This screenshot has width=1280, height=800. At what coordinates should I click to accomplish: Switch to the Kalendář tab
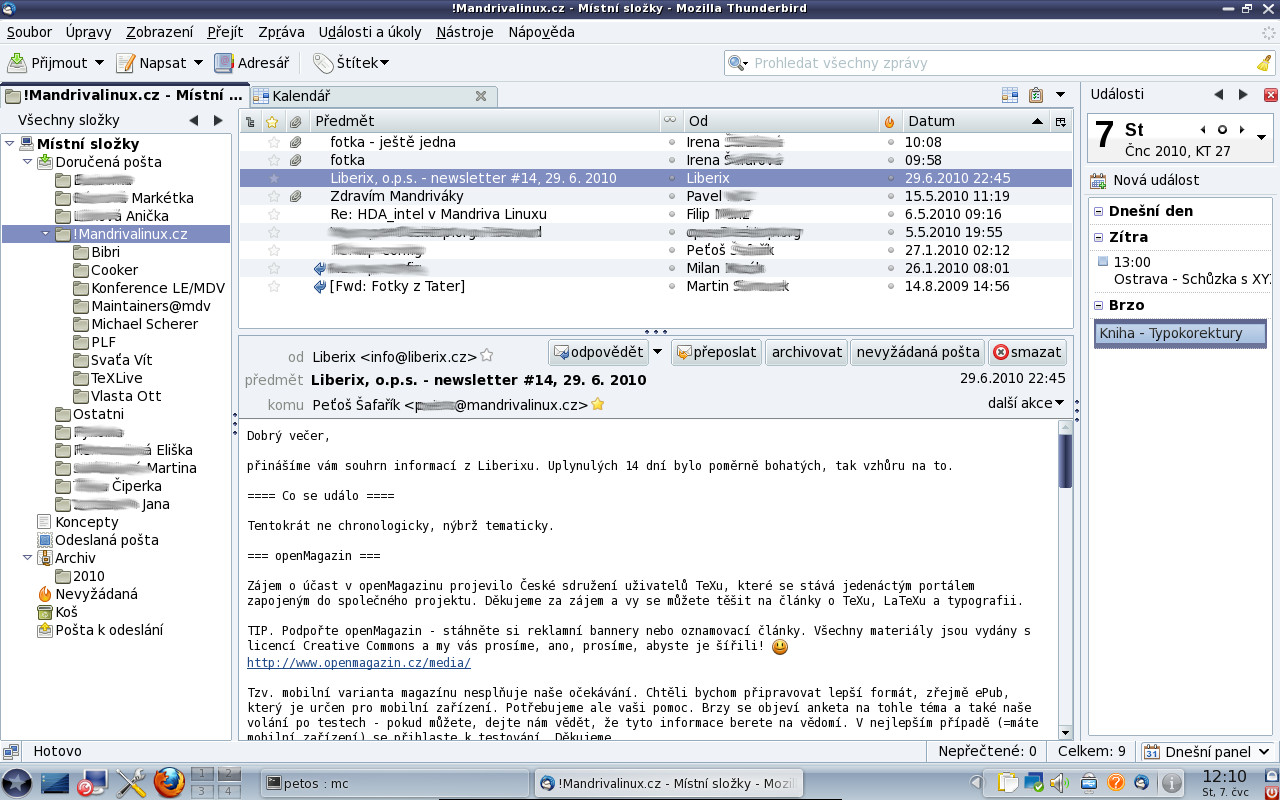(x=372, y=96)
